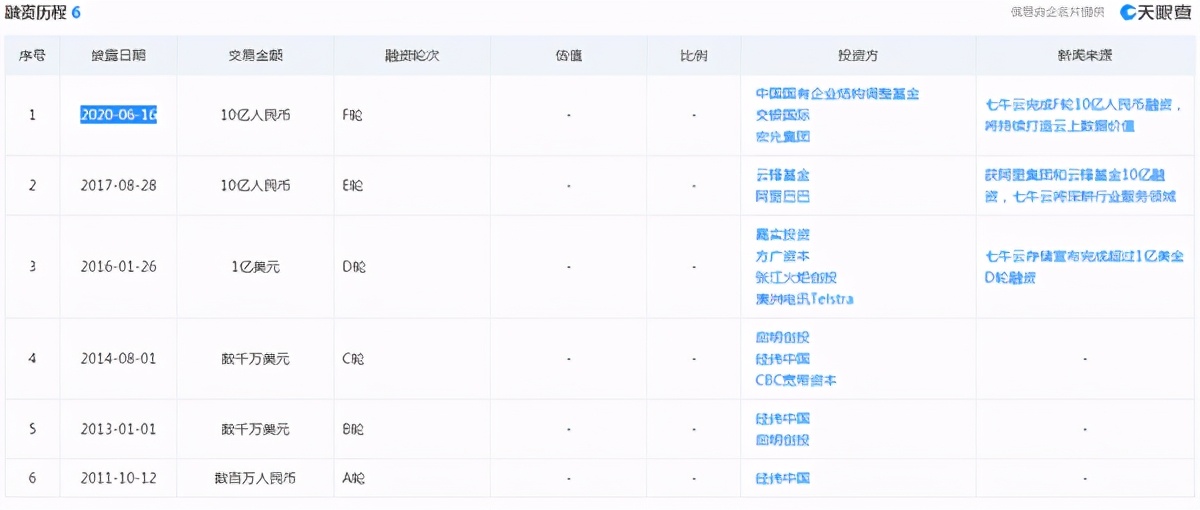Select the date 2014-08-01
The image size is (1200, 510).
coord(118,359)
